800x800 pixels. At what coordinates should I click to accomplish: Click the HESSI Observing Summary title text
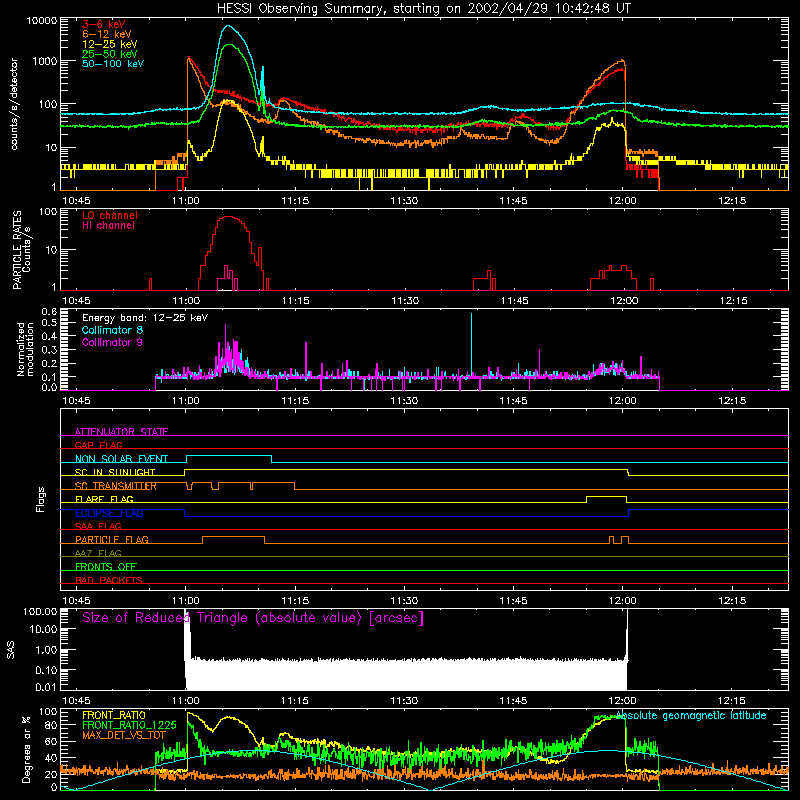click(x=423, y=8)
